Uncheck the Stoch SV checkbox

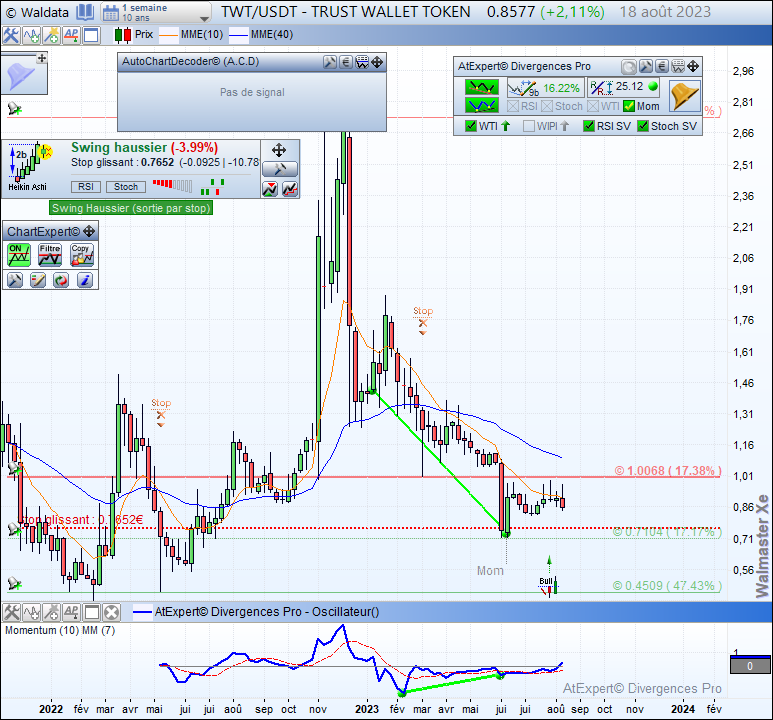(x=643, y=126)
